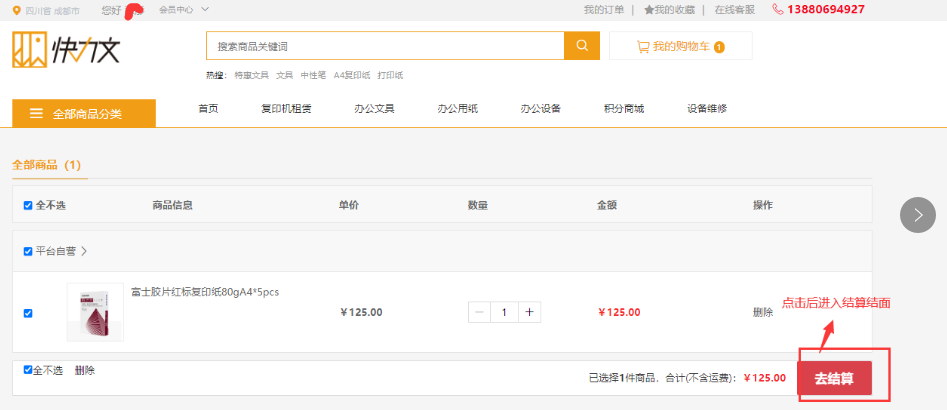
Task: Open the 积分商城 navigation item
Action: click(624, 109)
